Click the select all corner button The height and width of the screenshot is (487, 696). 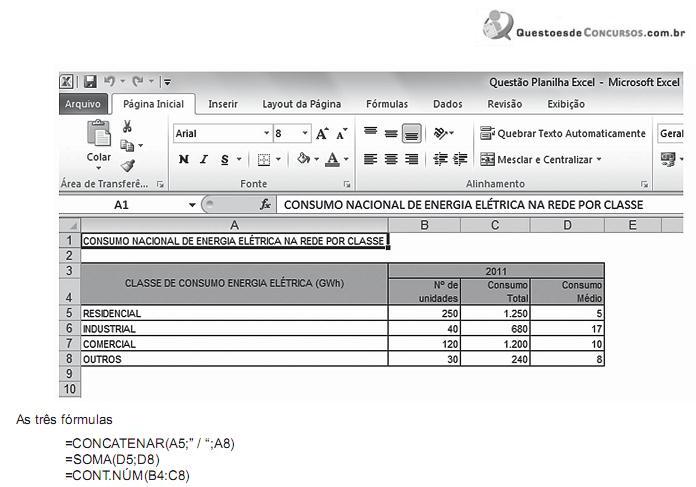coord(70,225)
